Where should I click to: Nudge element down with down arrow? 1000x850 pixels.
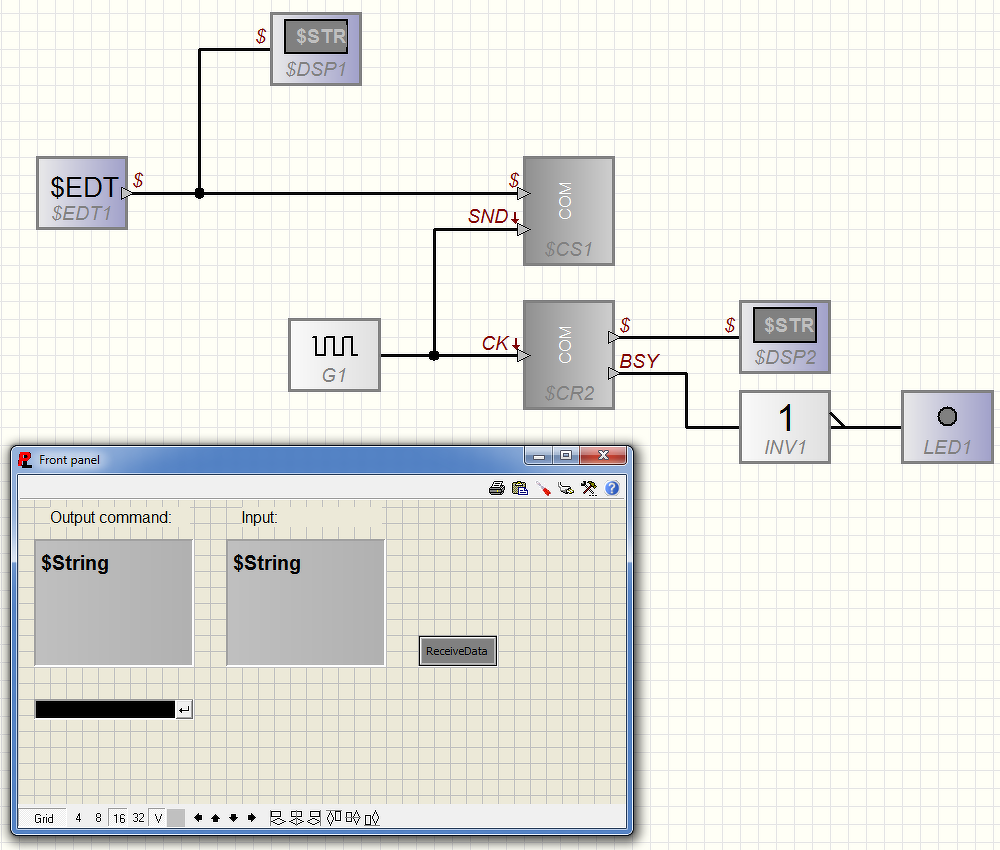point(233,817)
